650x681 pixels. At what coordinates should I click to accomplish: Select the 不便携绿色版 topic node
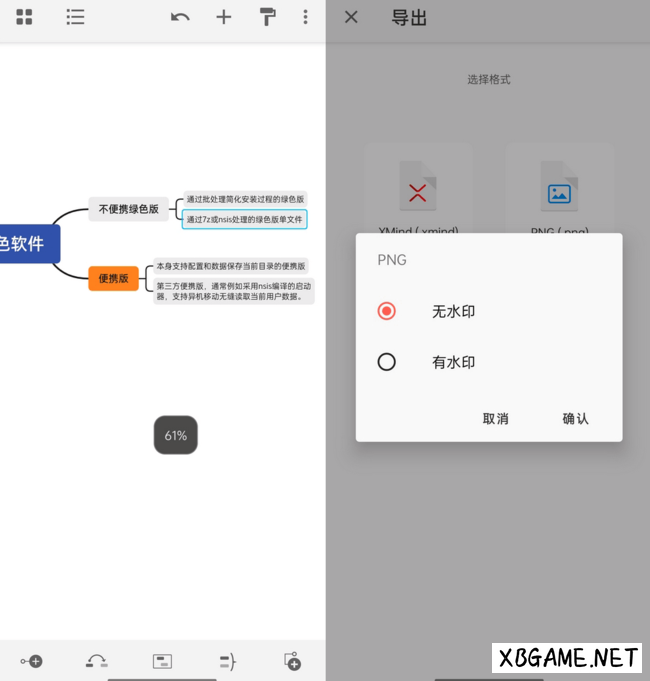coord(128,209)
